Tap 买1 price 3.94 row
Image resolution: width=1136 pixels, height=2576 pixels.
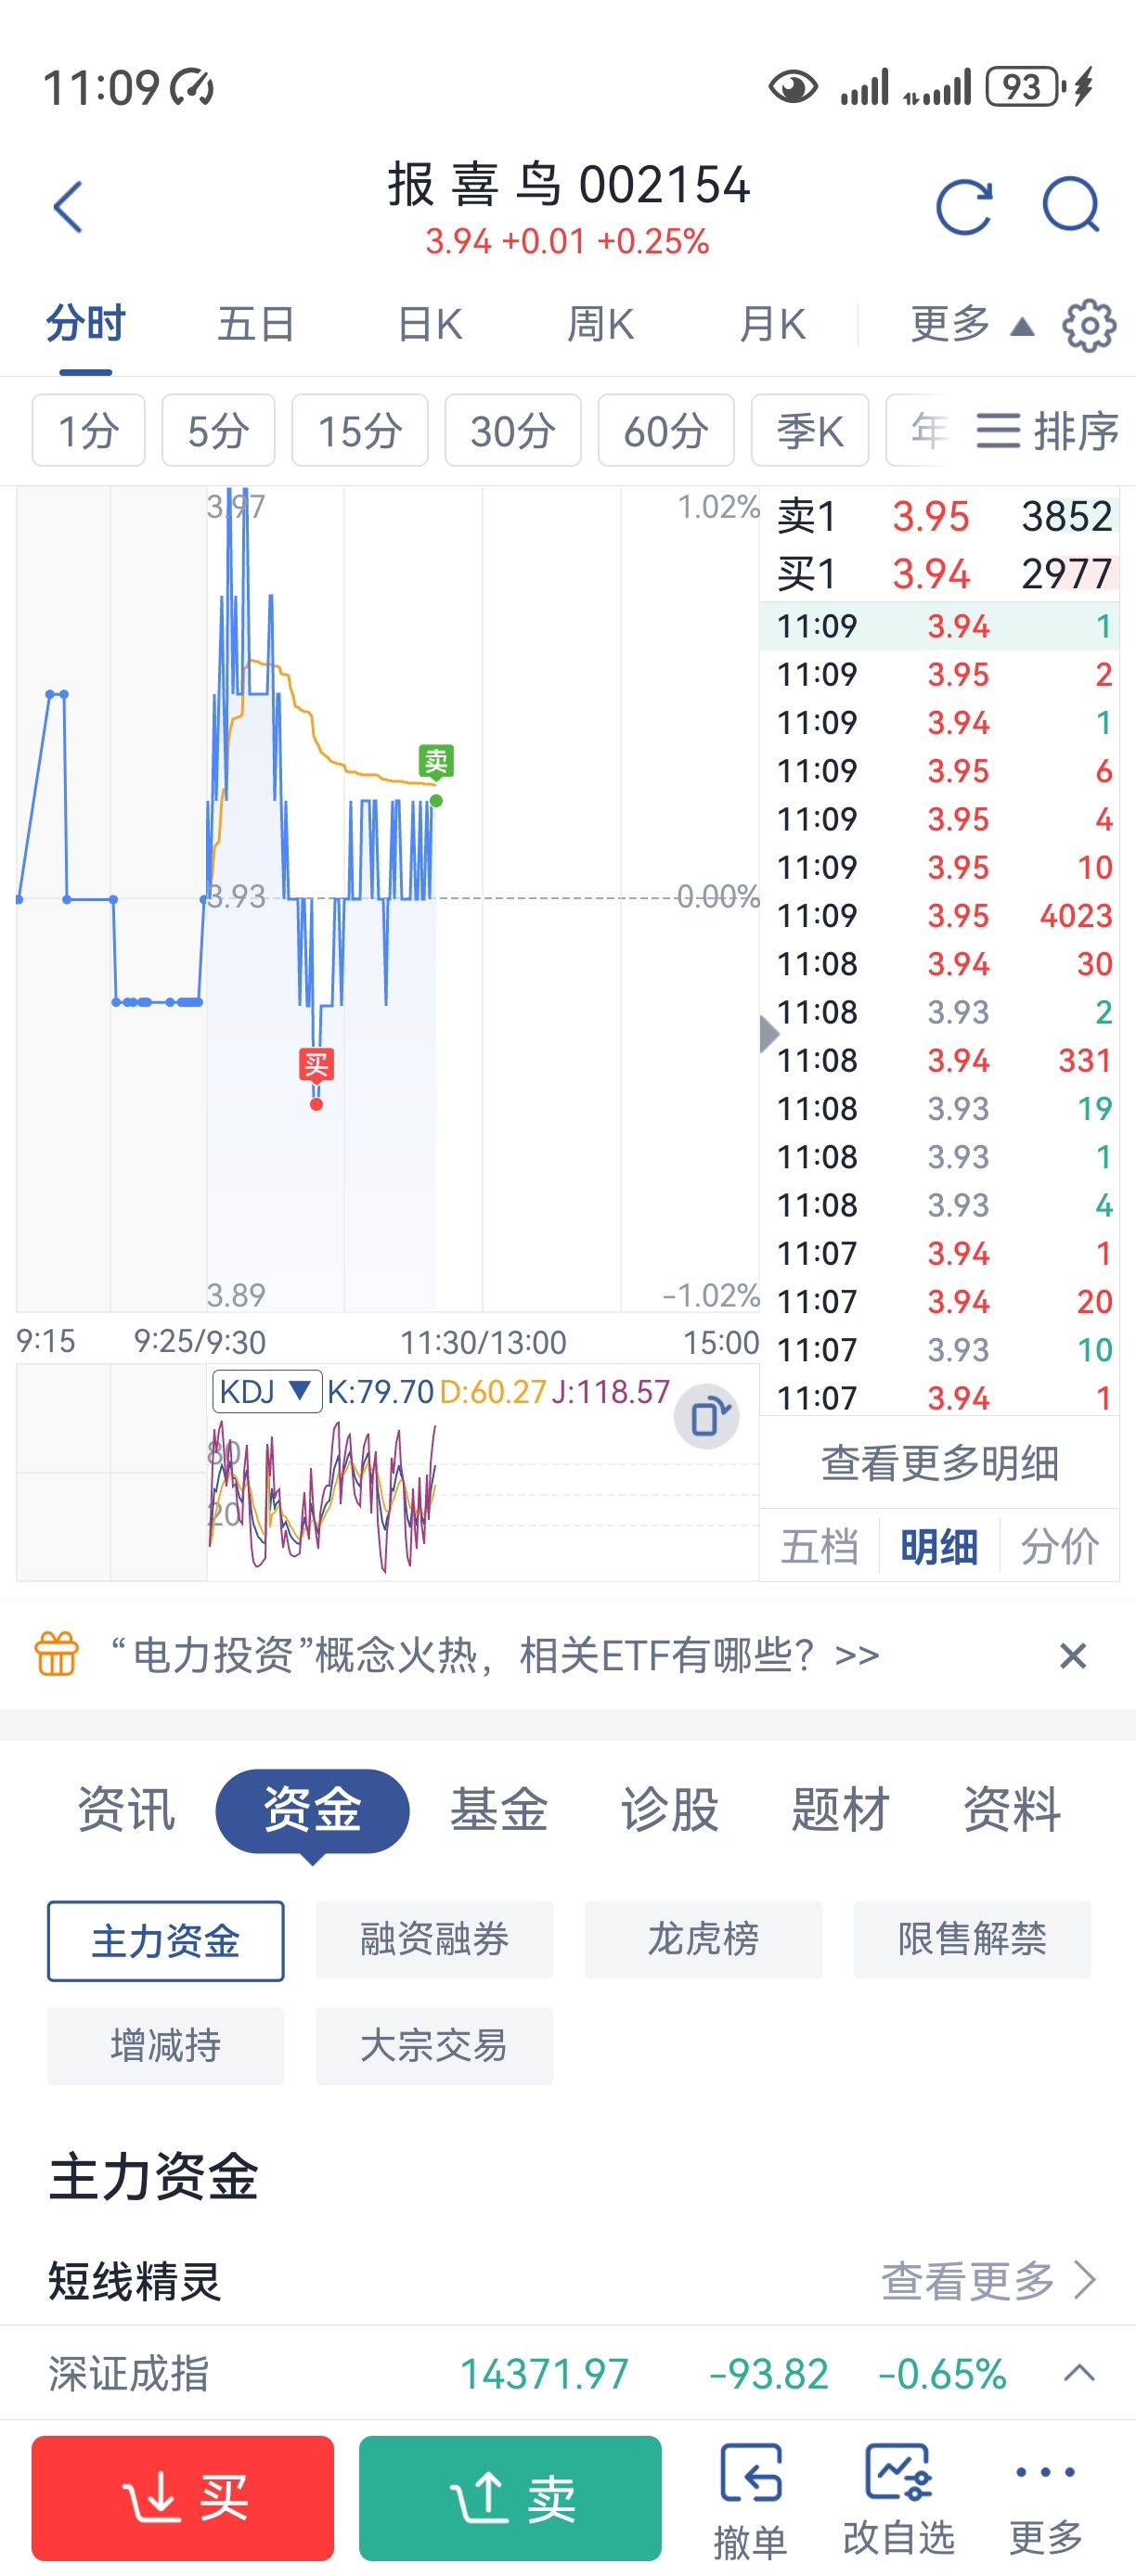940,574
